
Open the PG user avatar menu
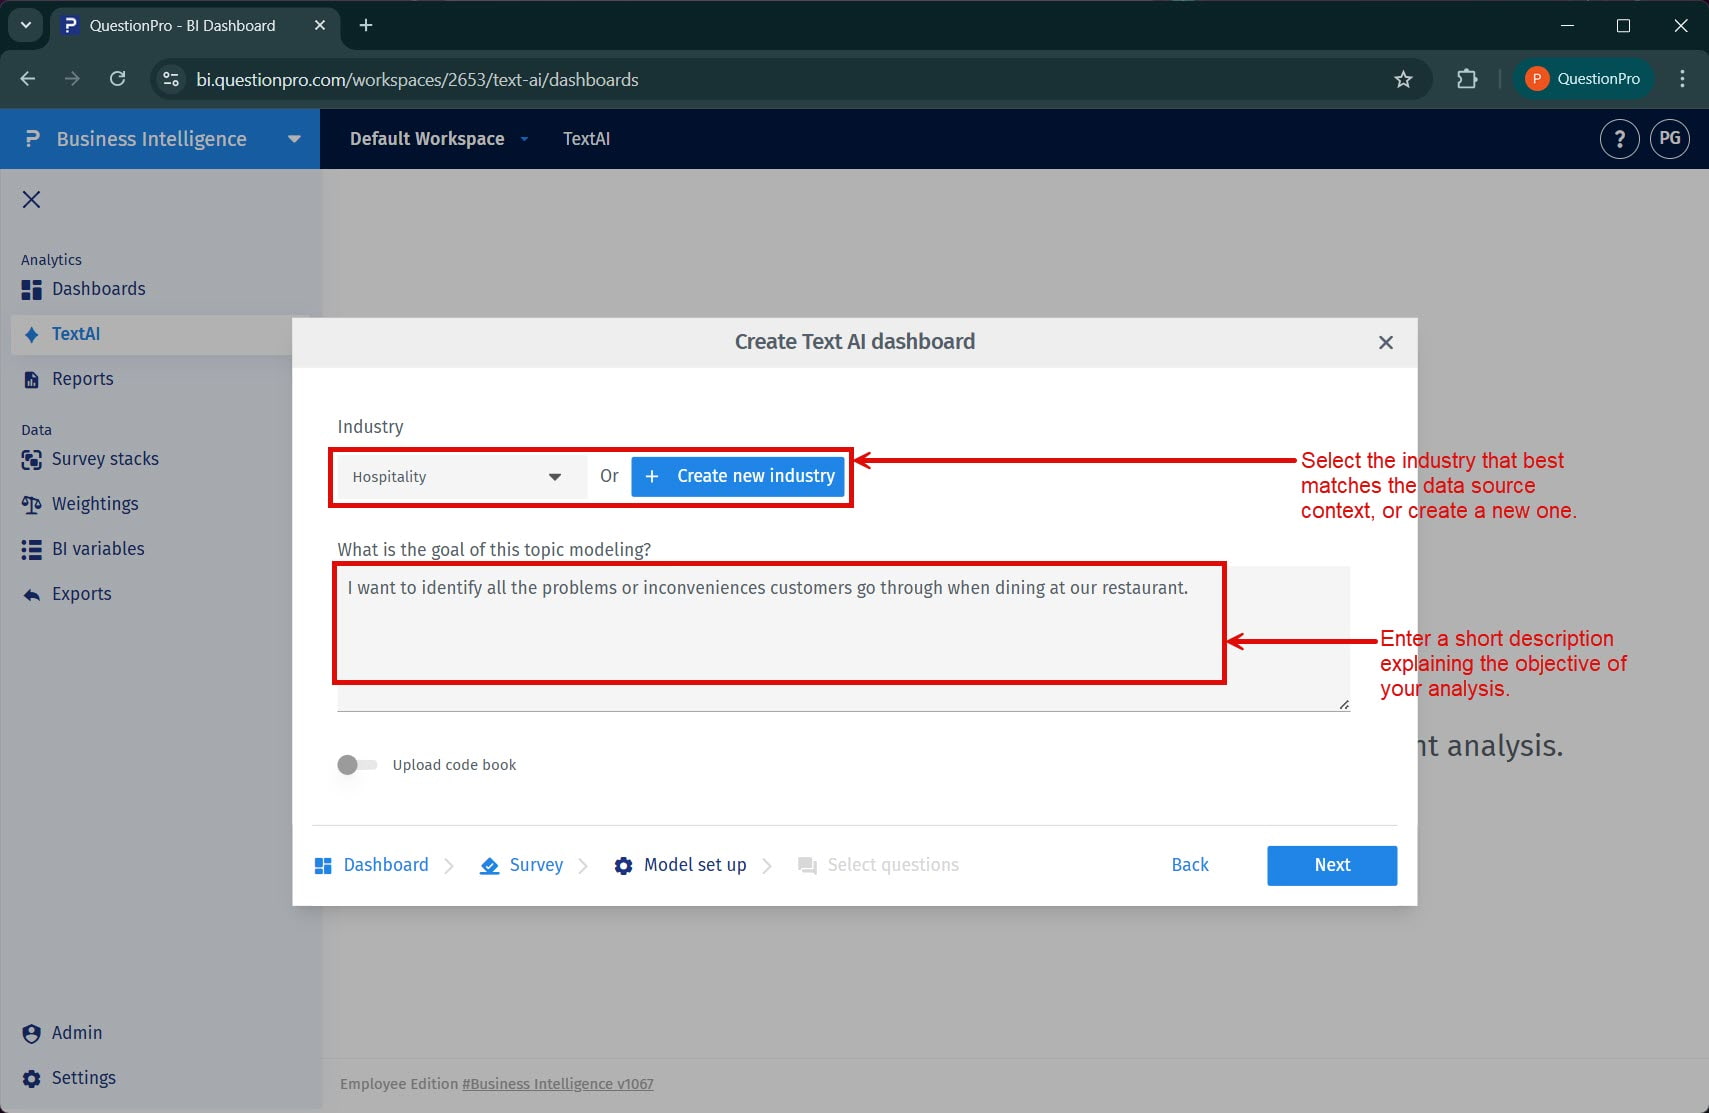(1668, 139)
